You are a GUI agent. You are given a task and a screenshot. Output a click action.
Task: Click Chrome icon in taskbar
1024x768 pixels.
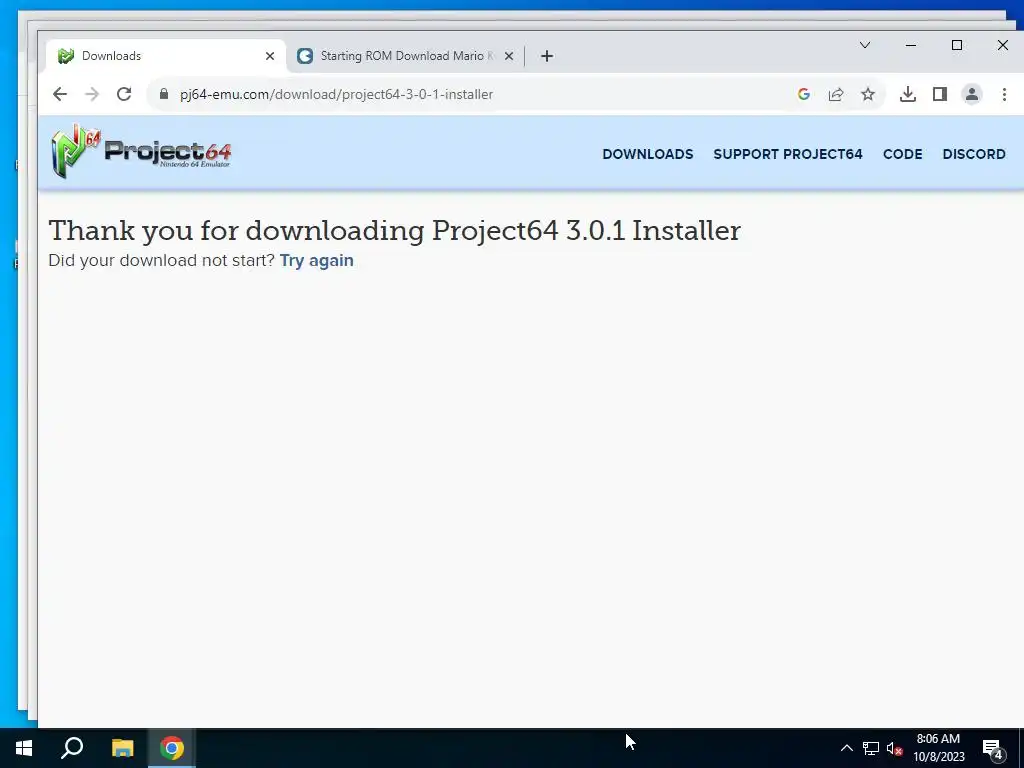[x=172, y=748]
